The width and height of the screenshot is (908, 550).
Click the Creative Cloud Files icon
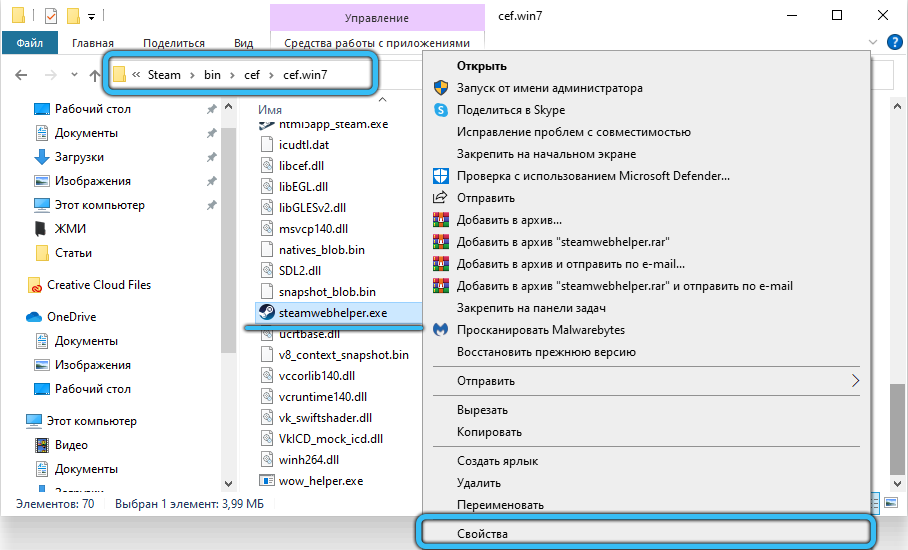(x=35, y=285)
